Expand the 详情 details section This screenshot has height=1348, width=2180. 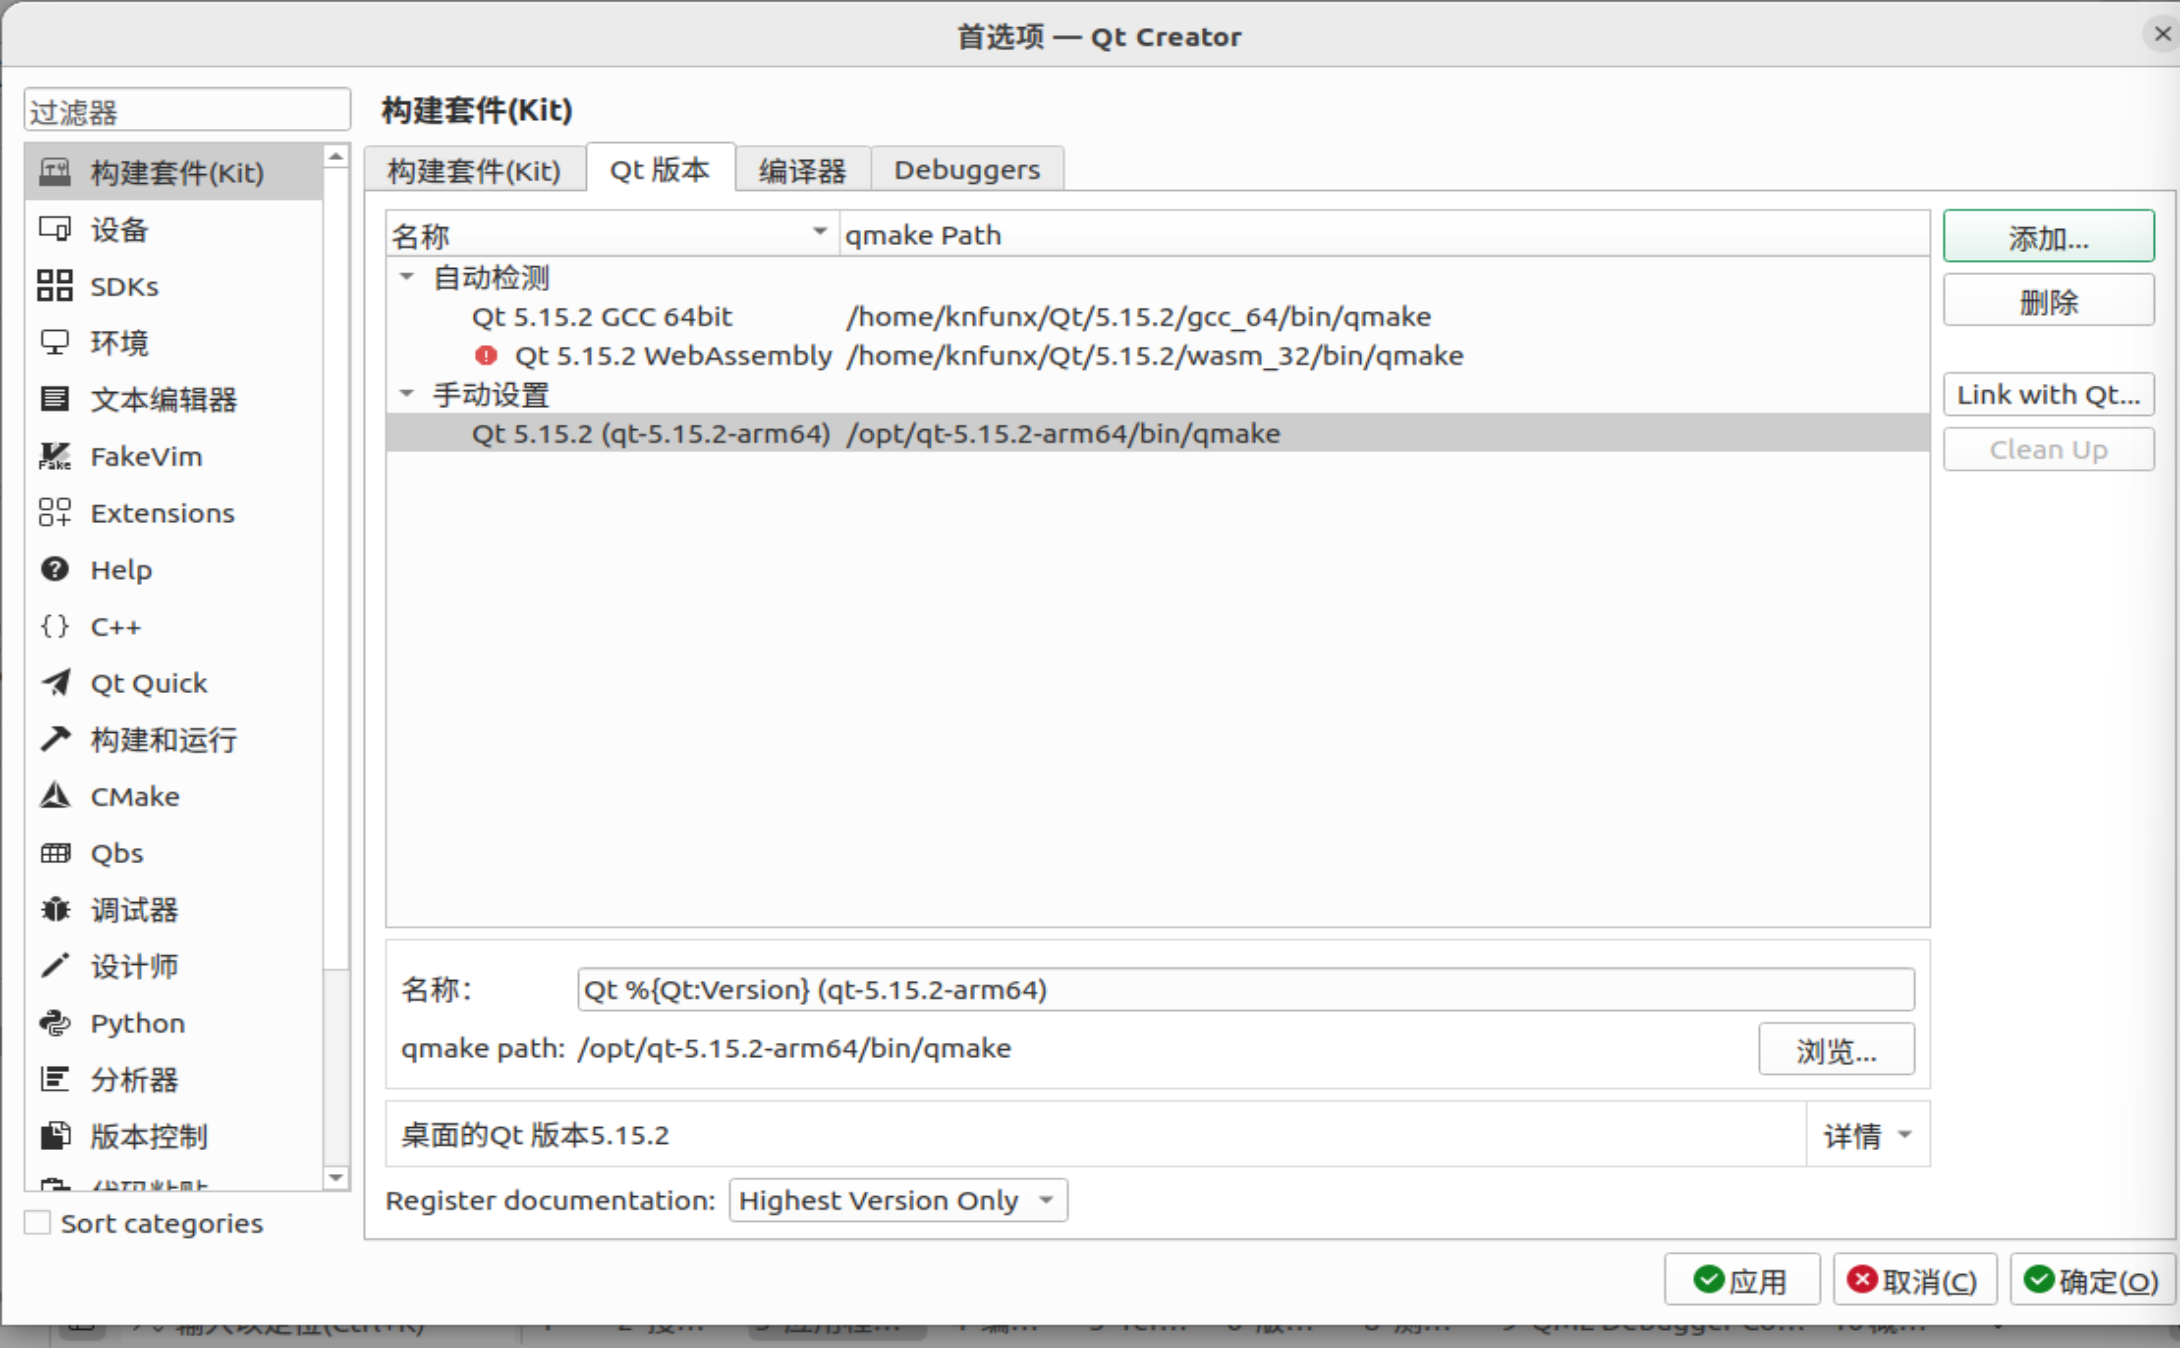pyautogui.click(x=1866, y=1135)
